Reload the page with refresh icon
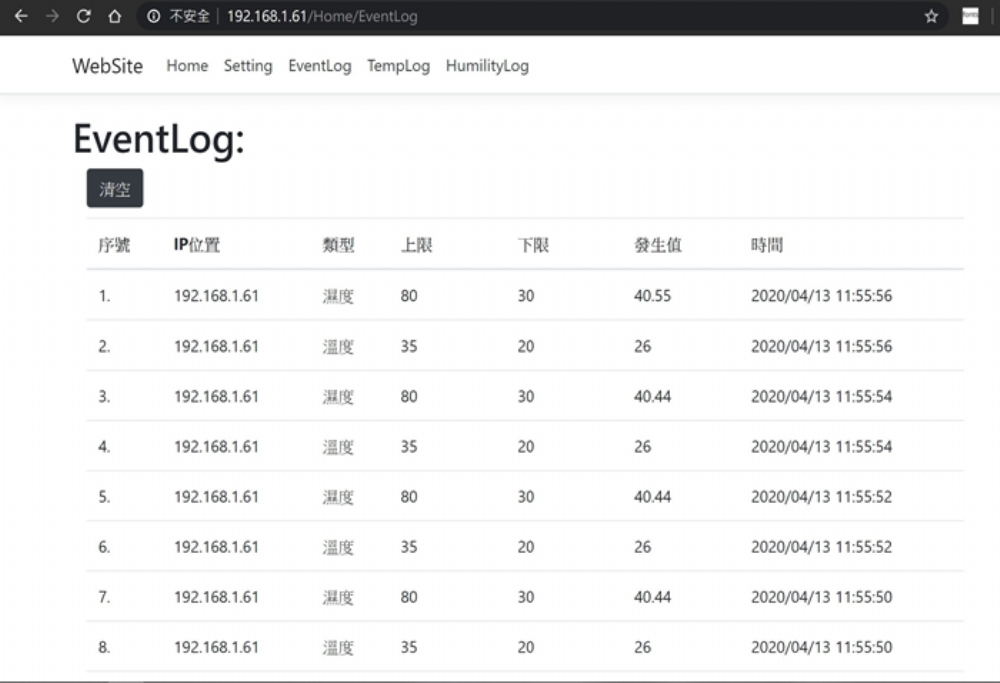The image size is (1000, 683). pyautogui.click(x=84, y=16)
